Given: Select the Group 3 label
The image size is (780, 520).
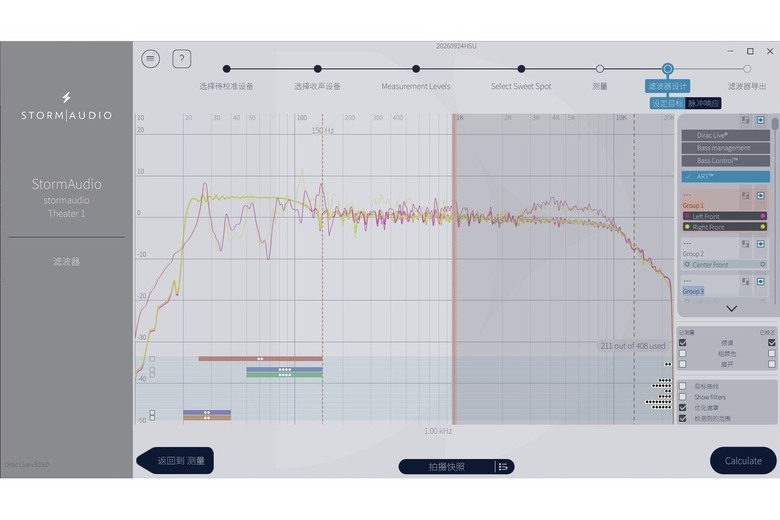Looking at the screenshot, I should click(x=693, y=291).
